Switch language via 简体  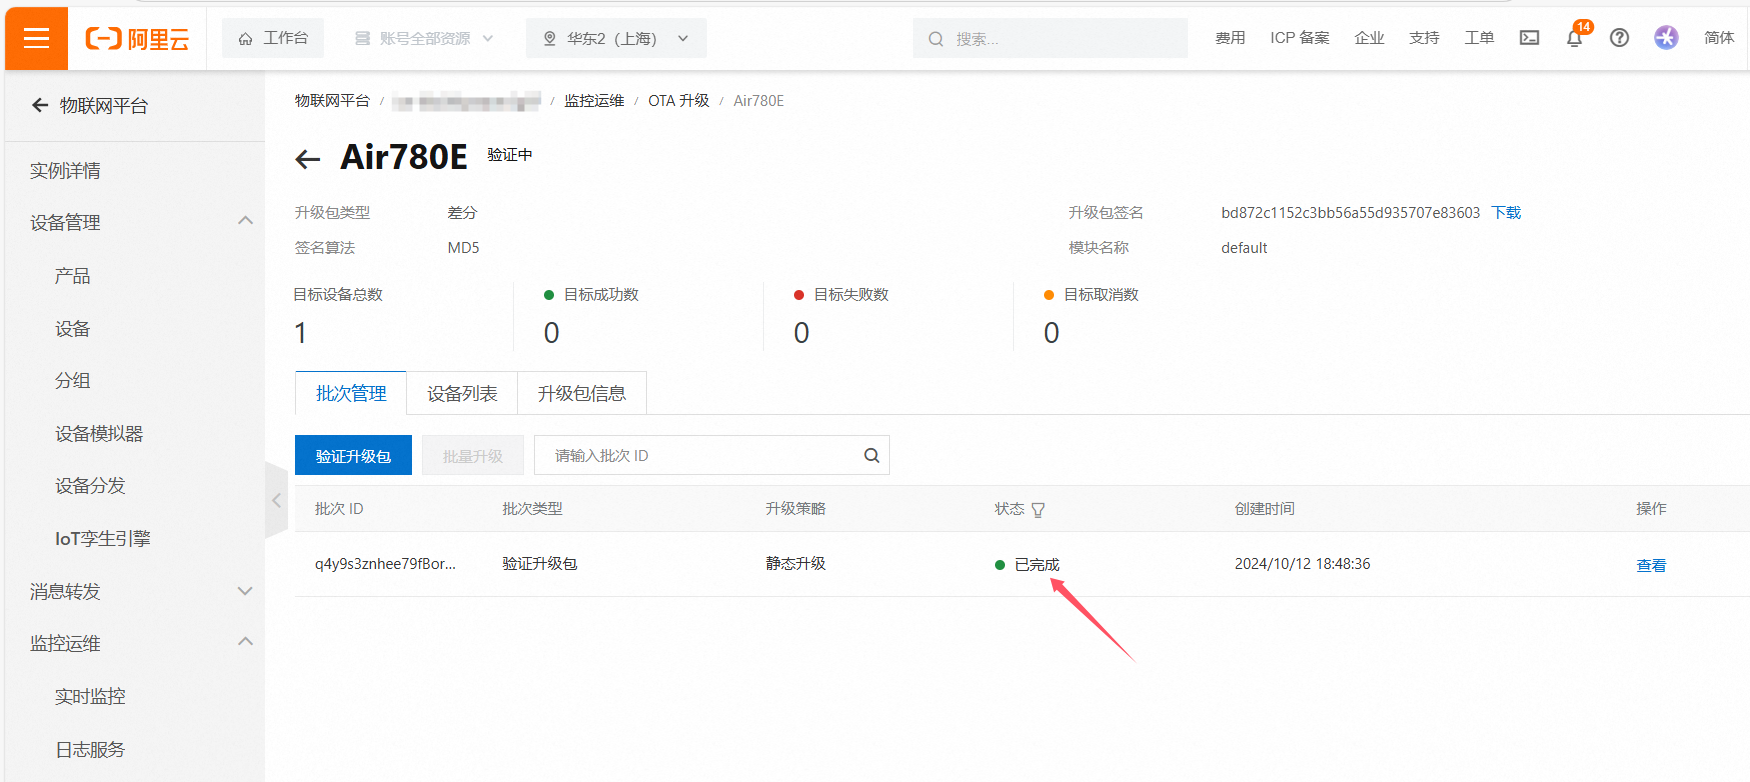[x=1719, y=38]
